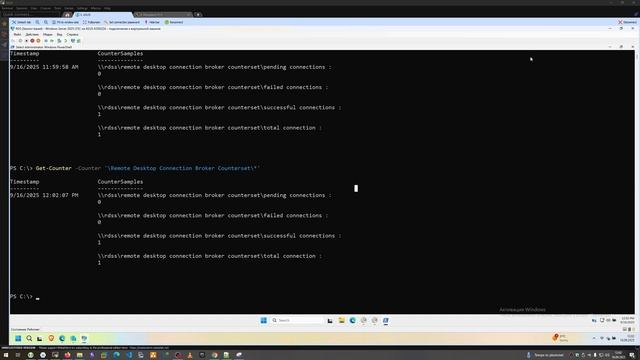Screen dimensions: 640x360
Task: Click Search magnifier on middle taskbar
Action: pos(29,338)
